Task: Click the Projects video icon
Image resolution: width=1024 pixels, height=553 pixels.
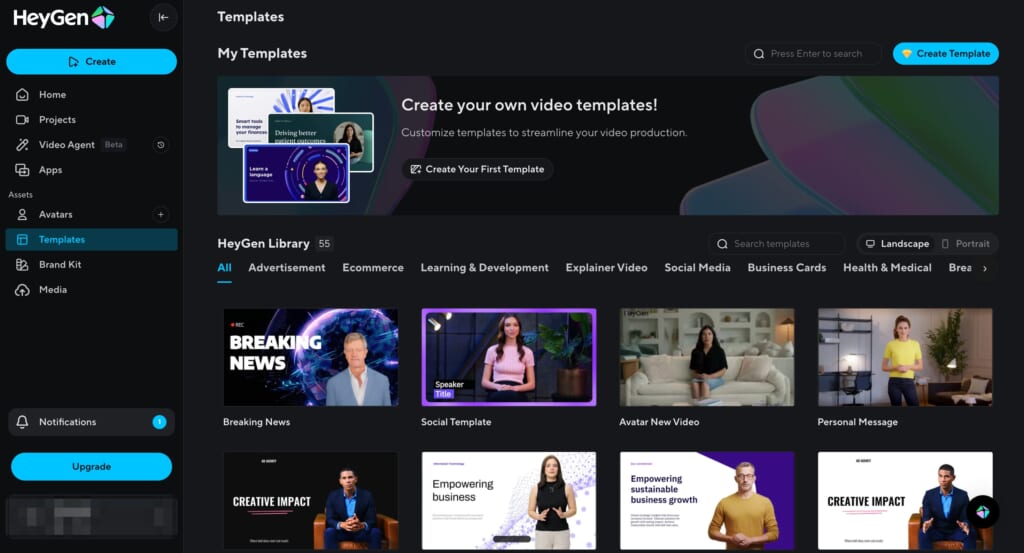Action: point(22,119)
